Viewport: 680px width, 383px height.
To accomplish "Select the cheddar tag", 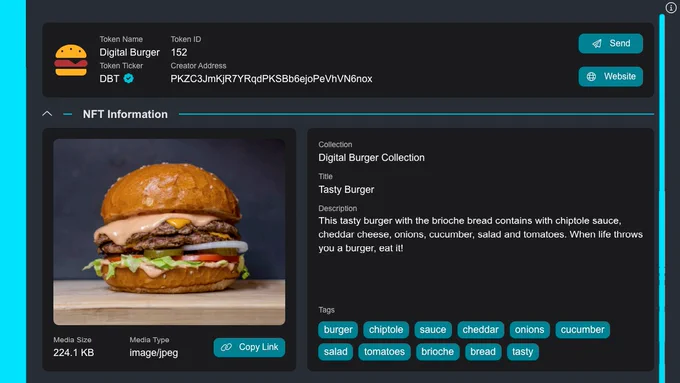I will (x=481, y=330).
